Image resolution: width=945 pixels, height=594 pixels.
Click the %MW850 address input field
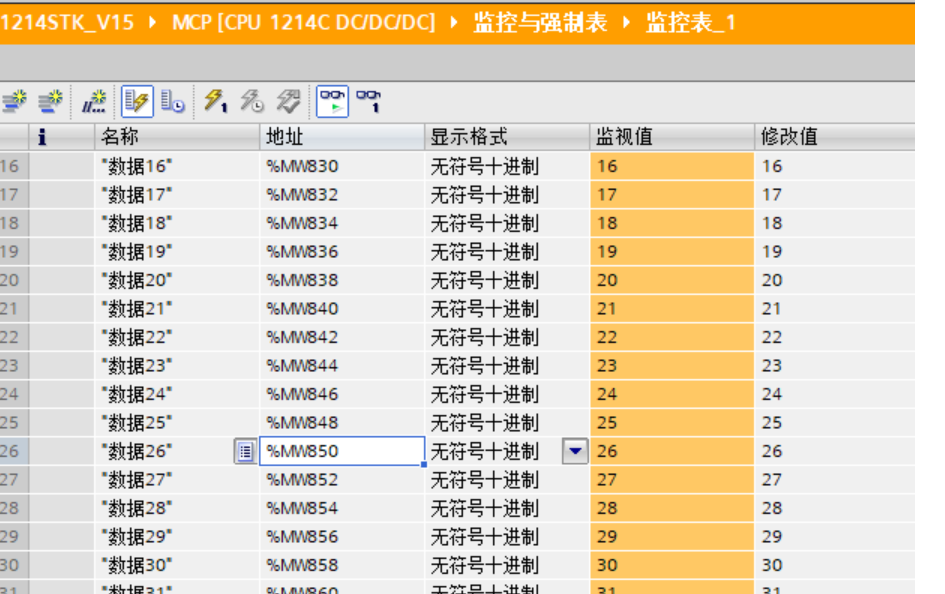tap(340, 452)
